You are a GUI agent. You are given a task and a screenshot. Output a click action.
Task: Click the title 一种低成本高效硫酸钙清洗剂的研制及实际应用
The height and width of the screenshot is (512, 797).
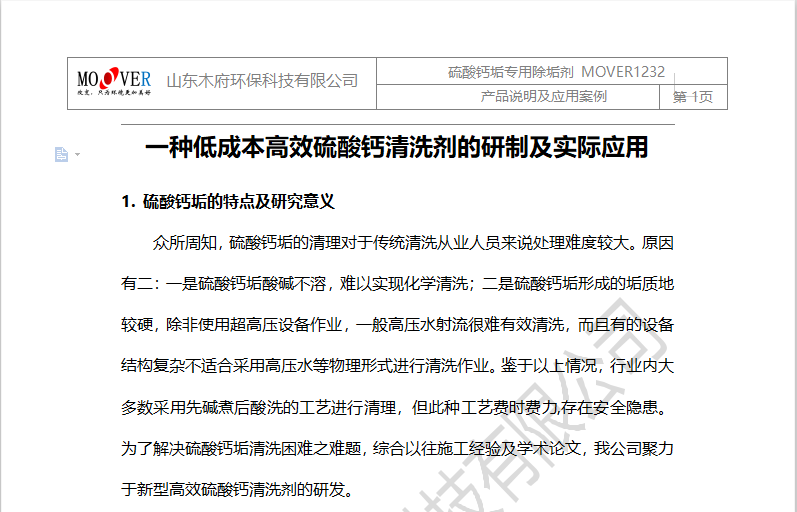(x=397, y=148)
